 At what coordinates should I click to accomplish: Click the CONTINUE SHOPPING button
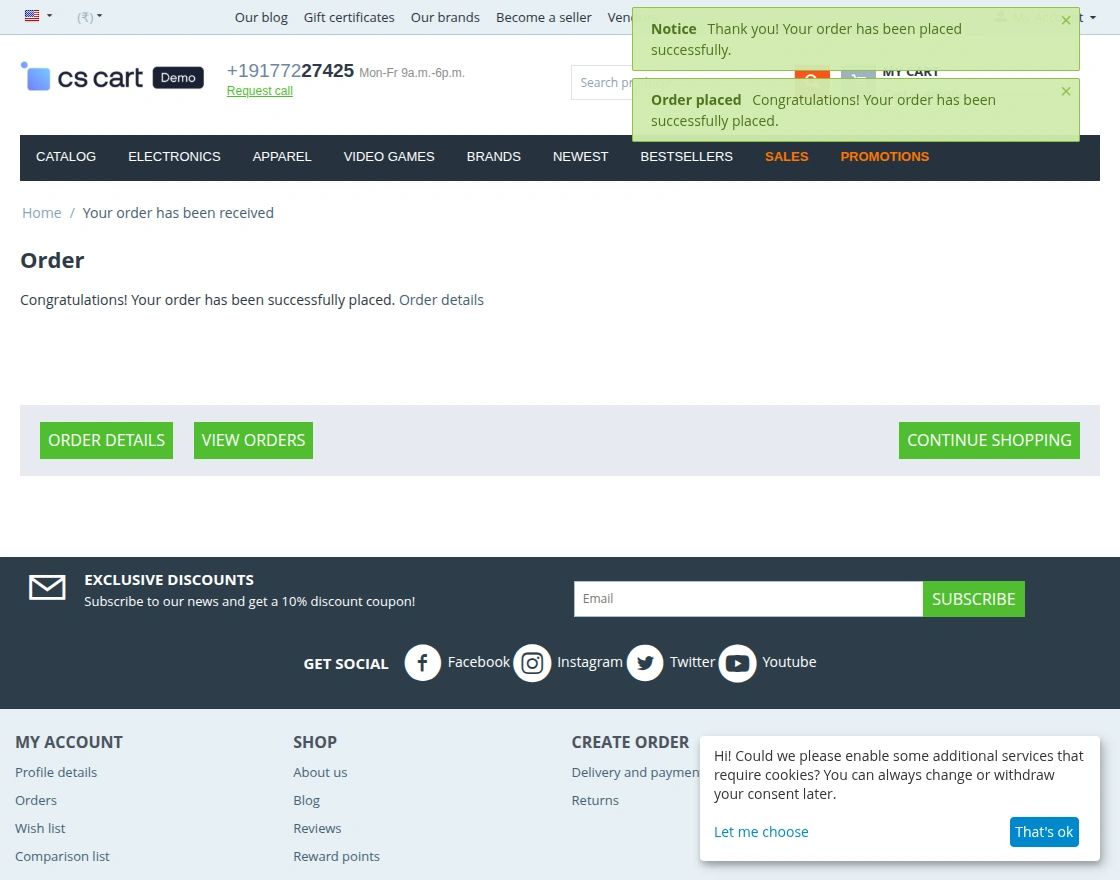(989, 440)
